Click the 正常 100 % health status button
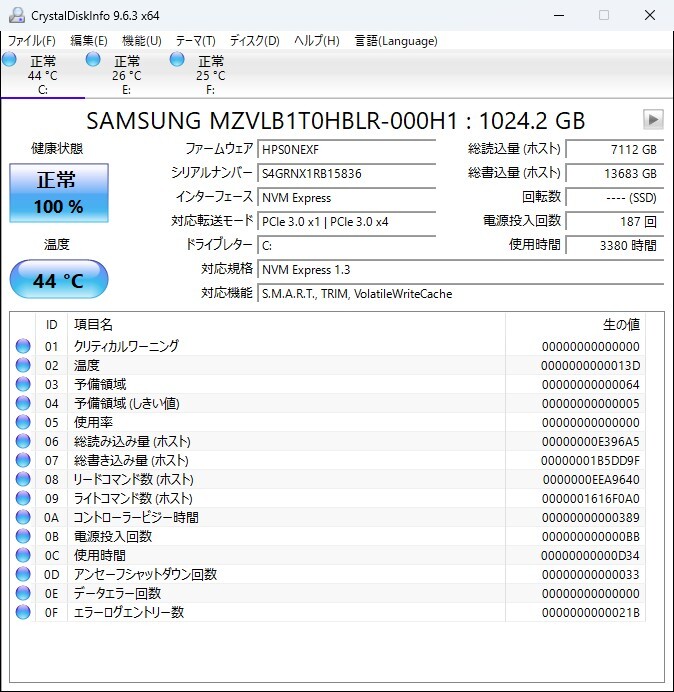This screenshot has width=674, height=692. pos(59,193)
